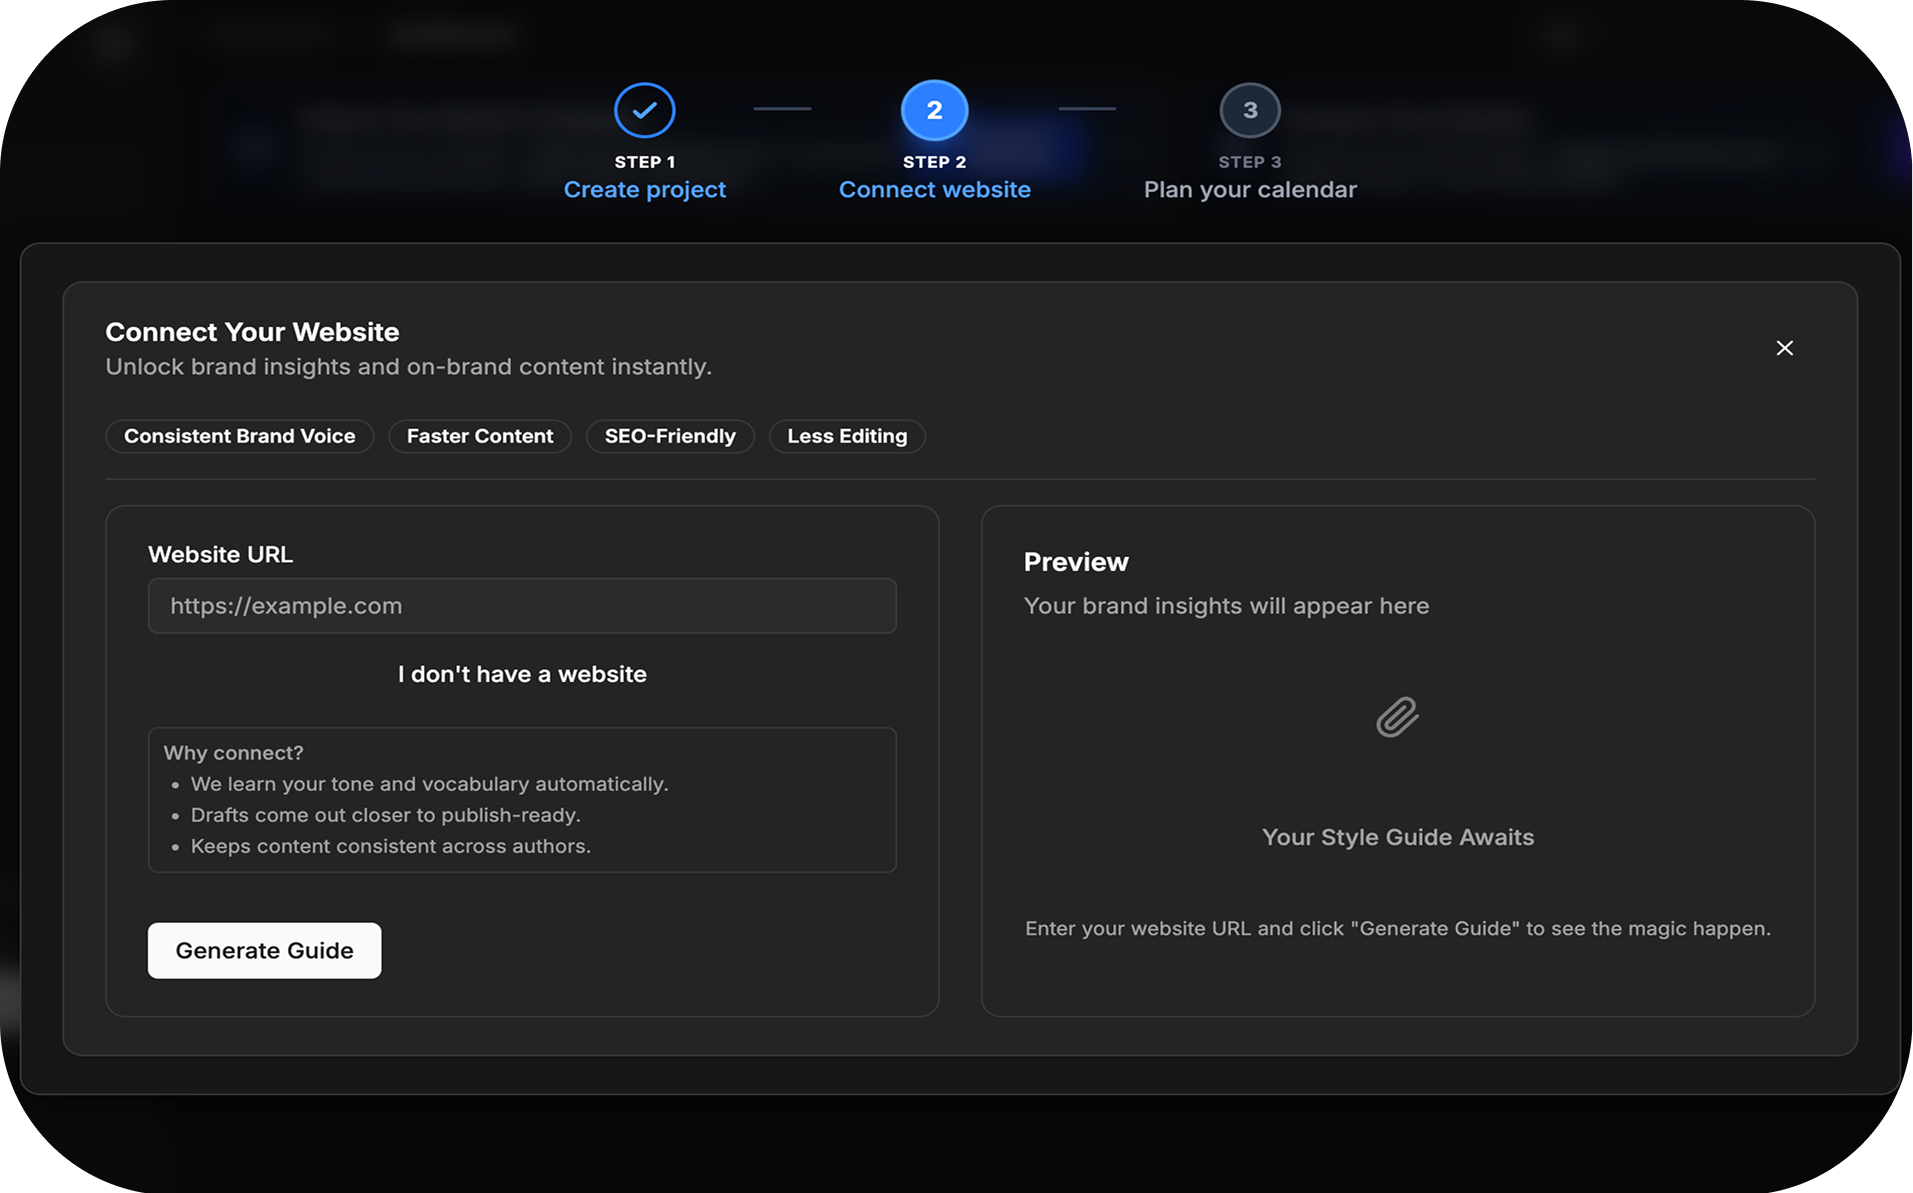
Task: Click the Preview panel heading
Action: pyautogui.click(x=1076, y=562)
